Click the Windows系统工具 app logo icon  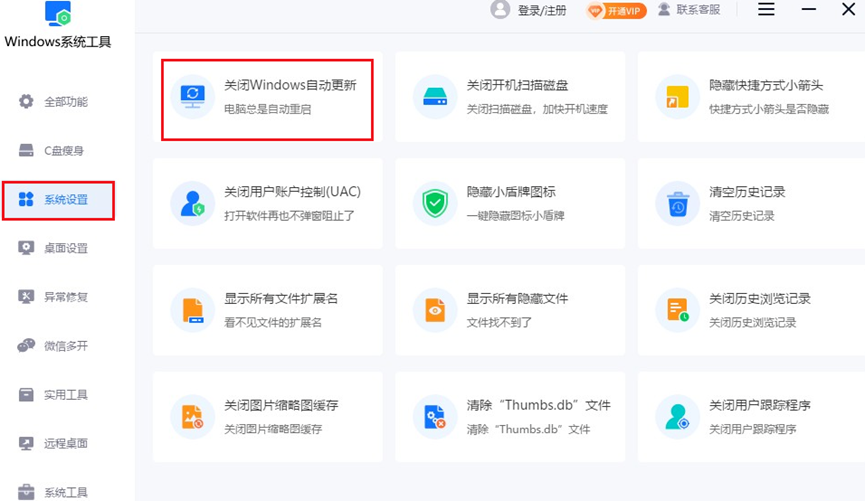58,13
